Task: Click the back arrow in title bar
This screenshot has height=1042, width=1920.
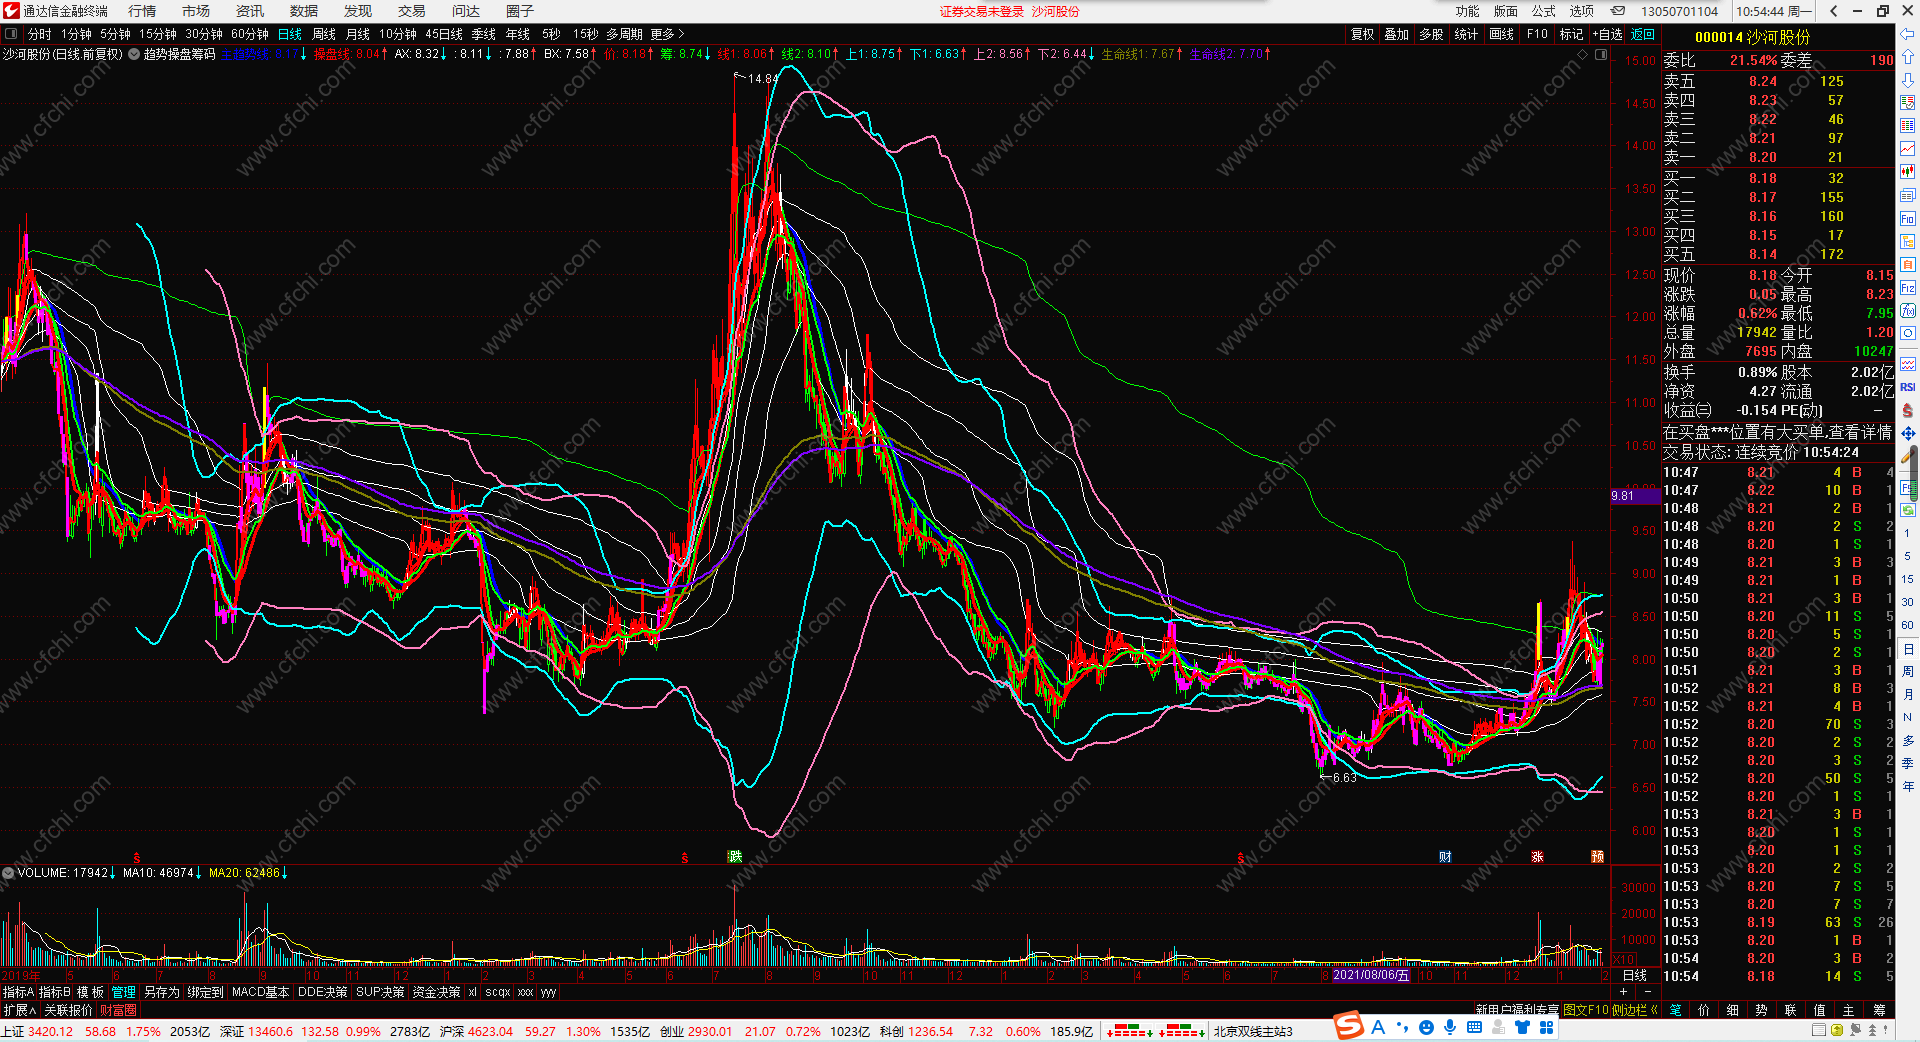Action: (x=1834, y=11)
